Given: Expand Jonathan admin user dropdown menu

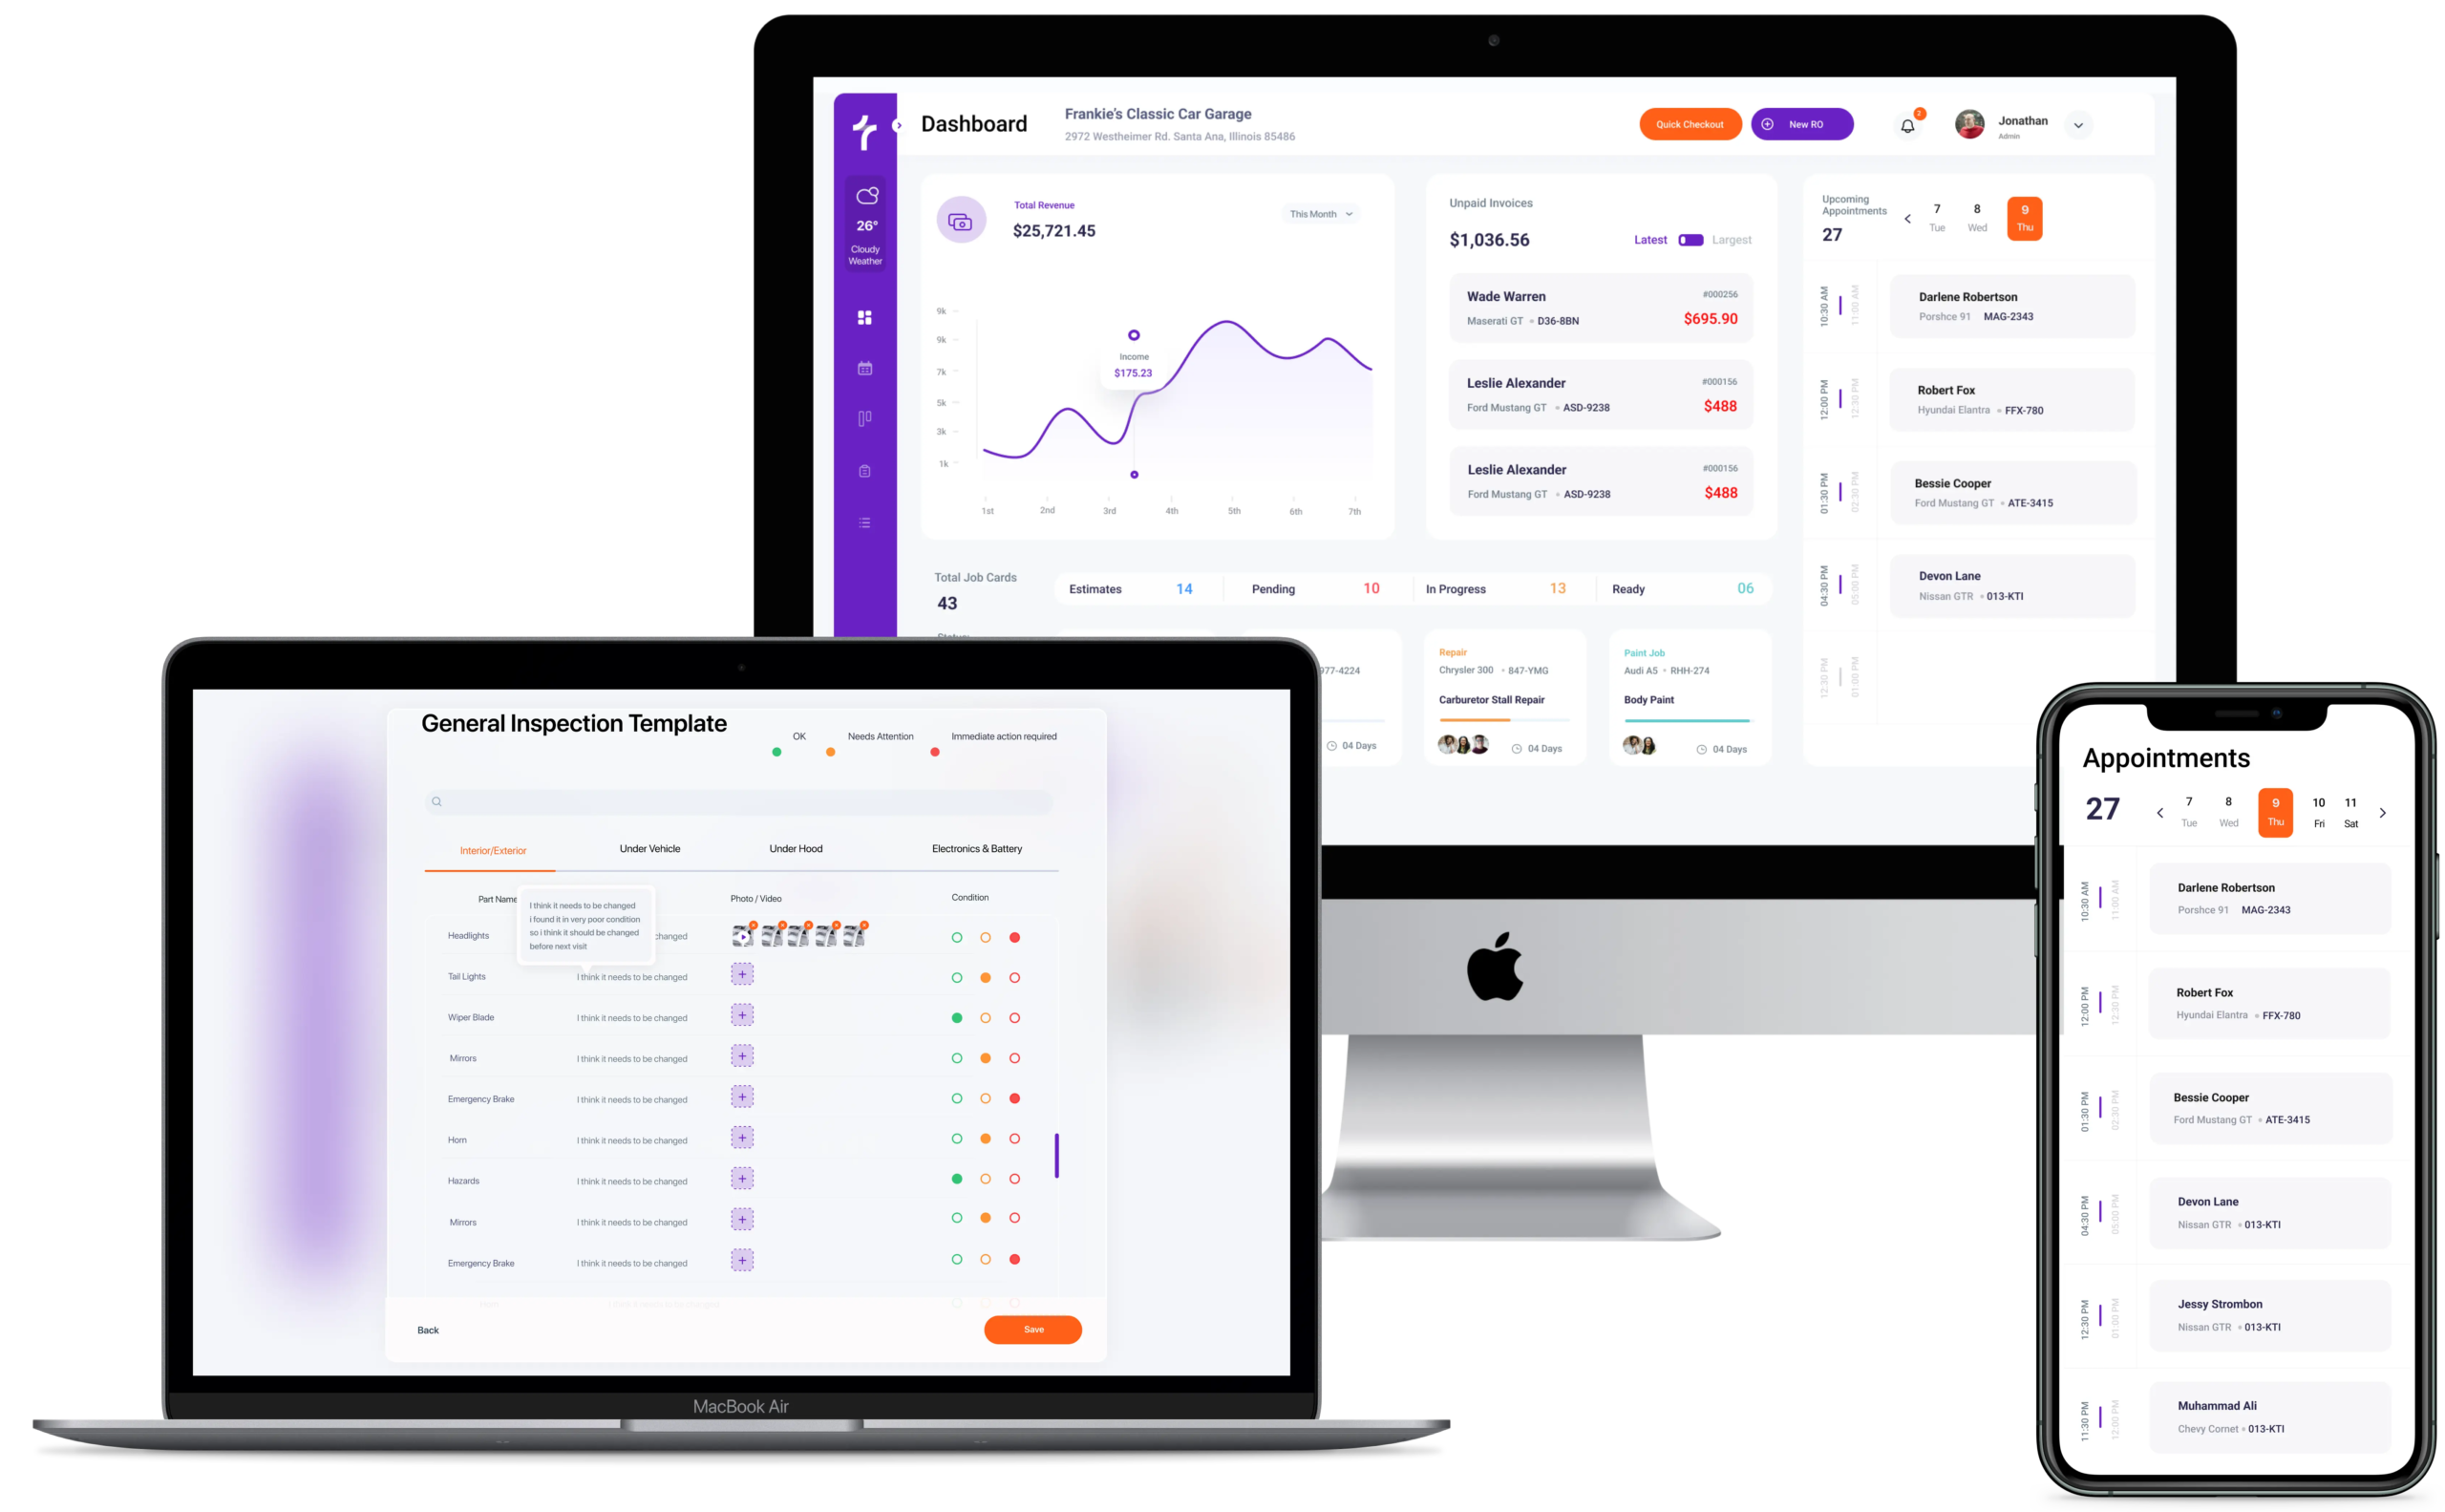Looking at the screenshot, I should (2080, 122).
